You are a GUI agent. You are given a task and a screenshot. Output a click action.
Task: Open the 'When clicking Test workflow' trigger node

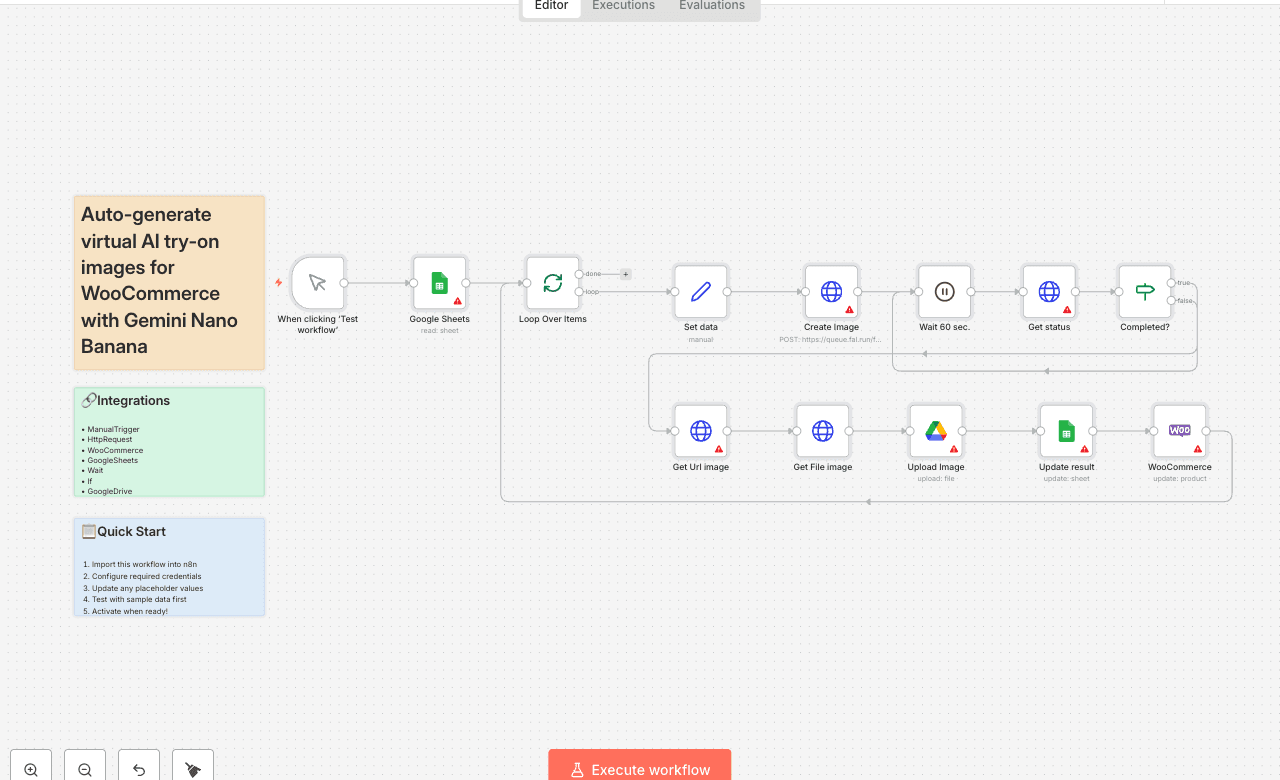(316, 282)
